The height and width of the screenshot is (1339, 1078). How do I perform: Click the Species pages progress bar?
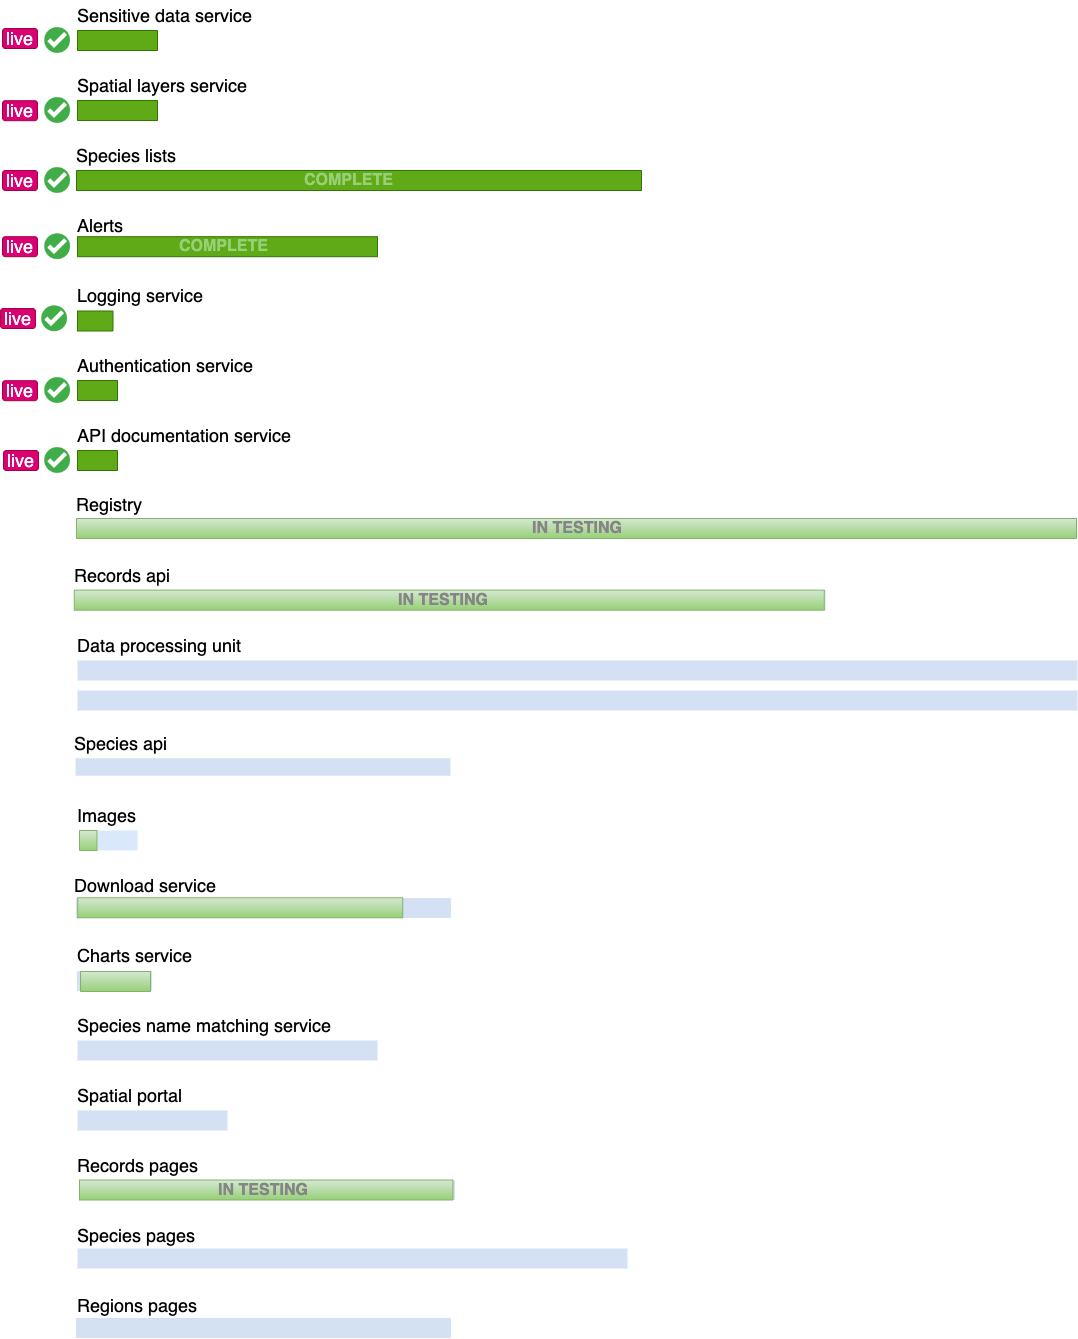(352, 1259)
